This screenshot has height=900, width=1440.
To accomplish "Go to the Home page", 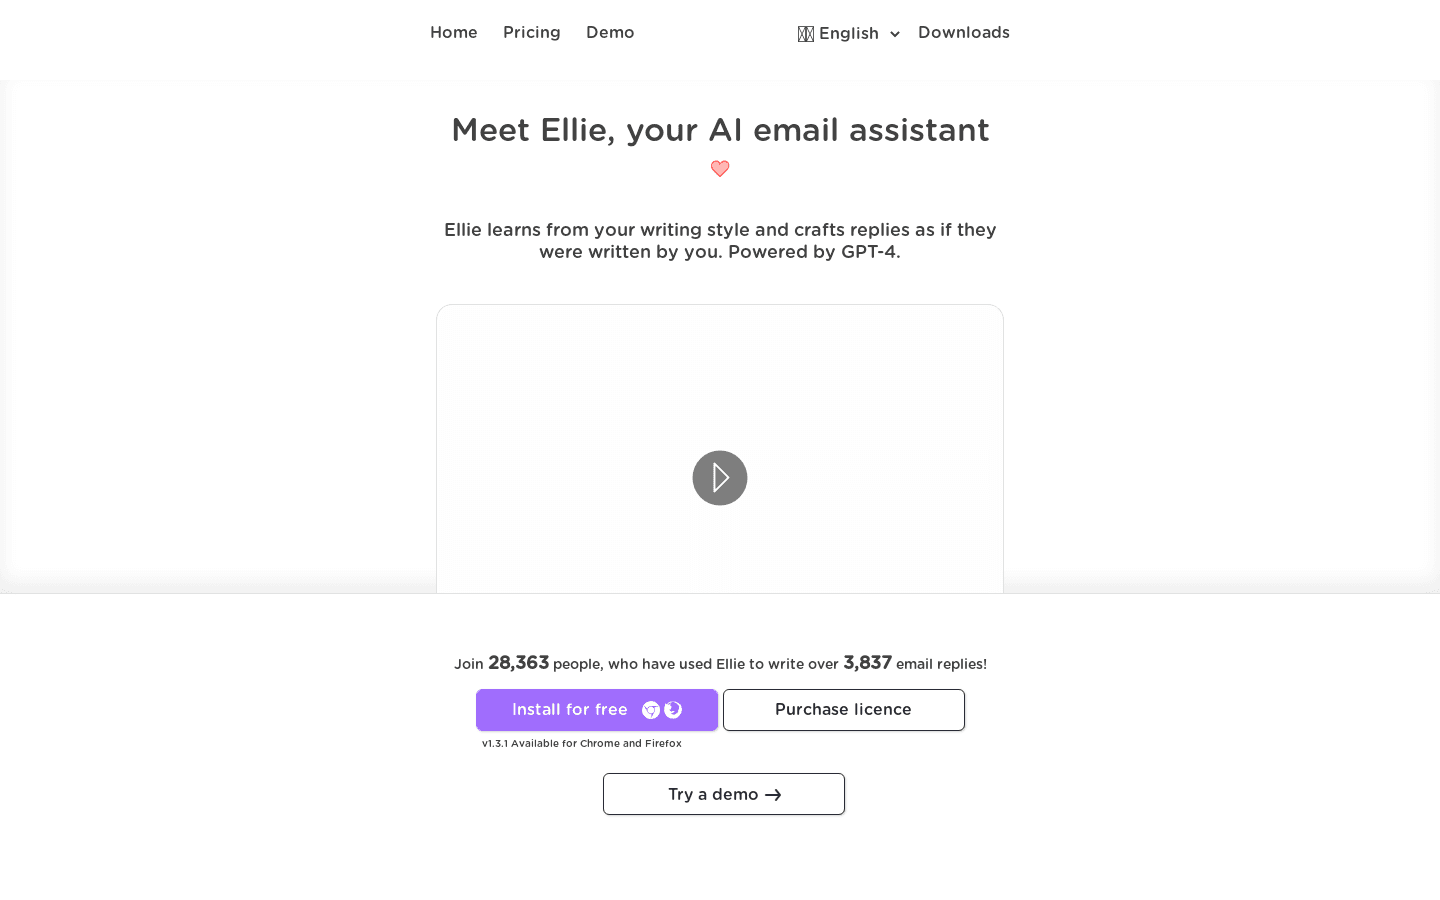I will pyautogui.click(x=454, y=33).
